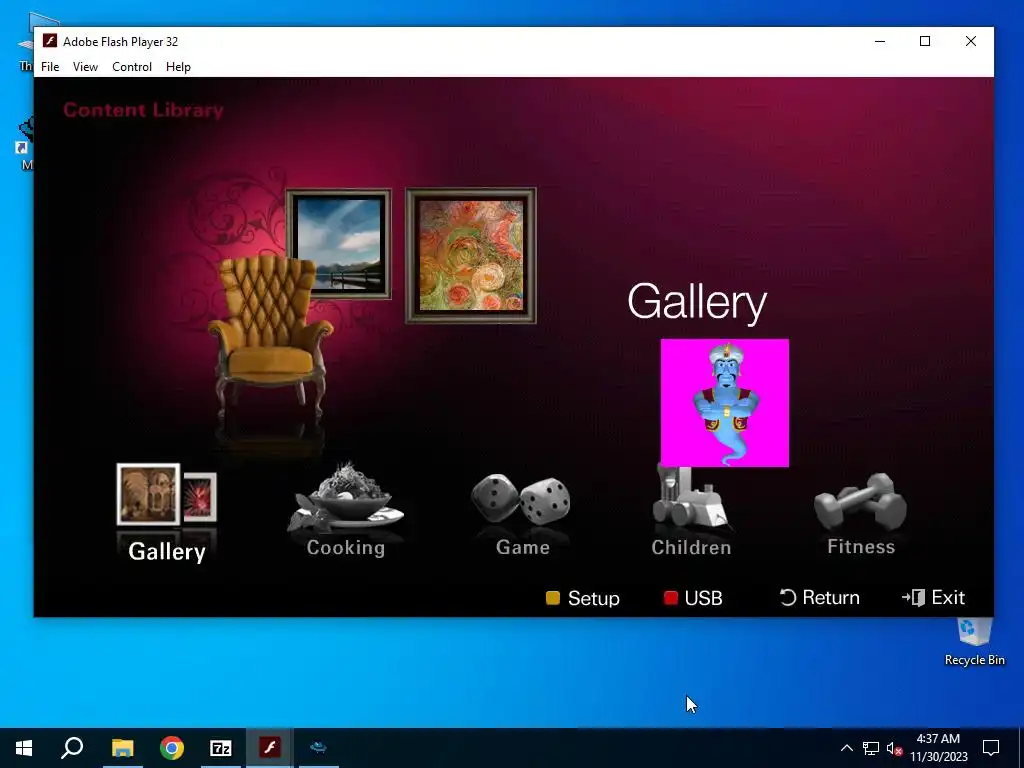Click the floral roses framed painting

(471, 255)
